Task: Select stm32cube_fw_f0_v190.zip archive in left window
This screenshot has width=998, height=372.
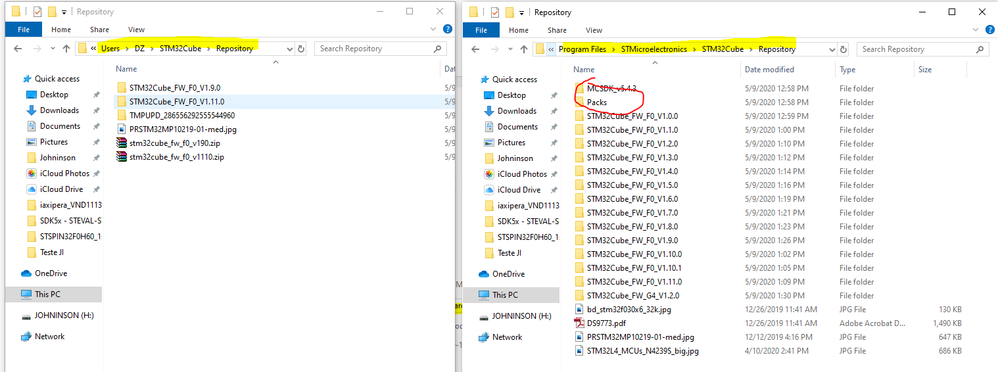Action: (x=169, y=143)
